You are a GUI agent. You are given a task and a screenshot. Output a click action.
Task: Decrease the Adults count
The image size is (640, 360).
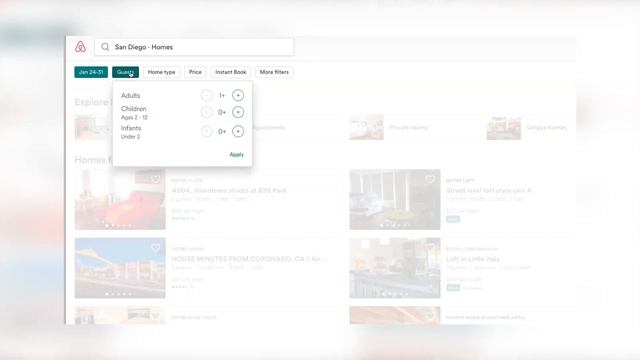207,96
